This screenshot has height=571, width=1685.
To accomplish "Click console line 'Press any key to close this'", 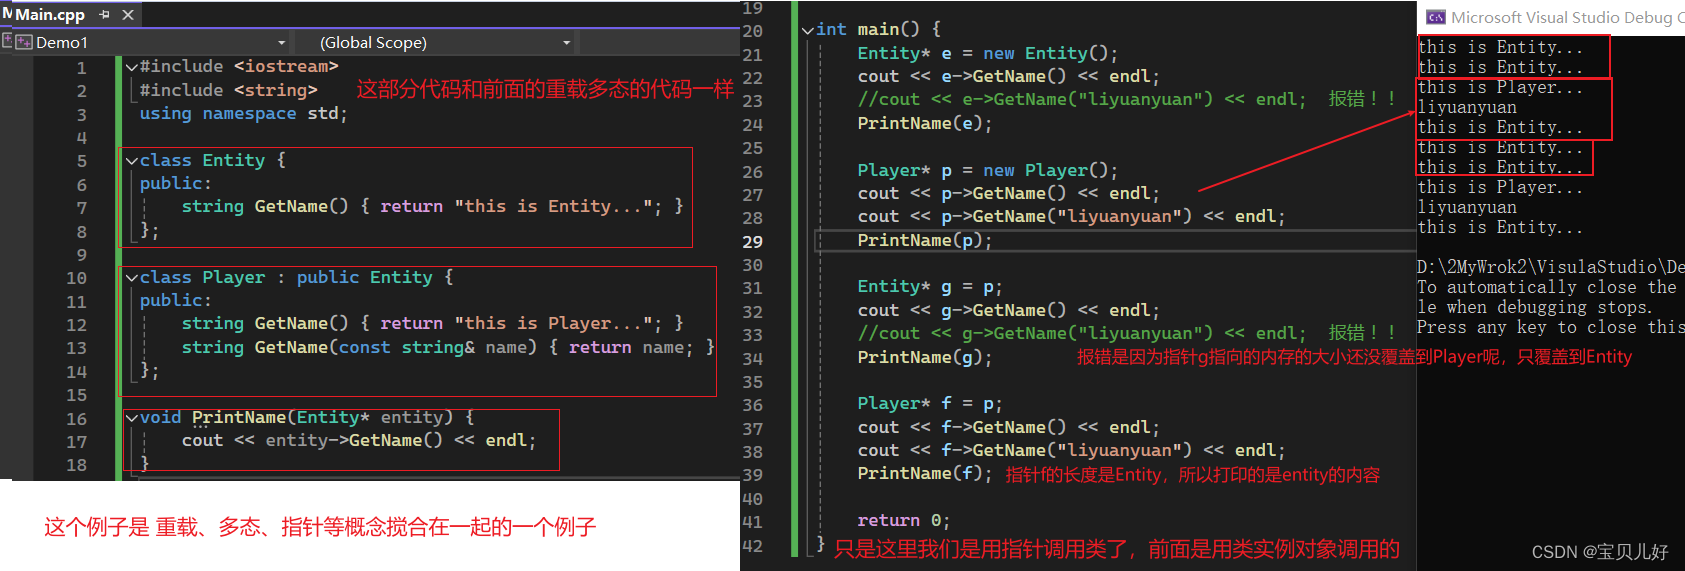I will click(x=1551, y=327).
